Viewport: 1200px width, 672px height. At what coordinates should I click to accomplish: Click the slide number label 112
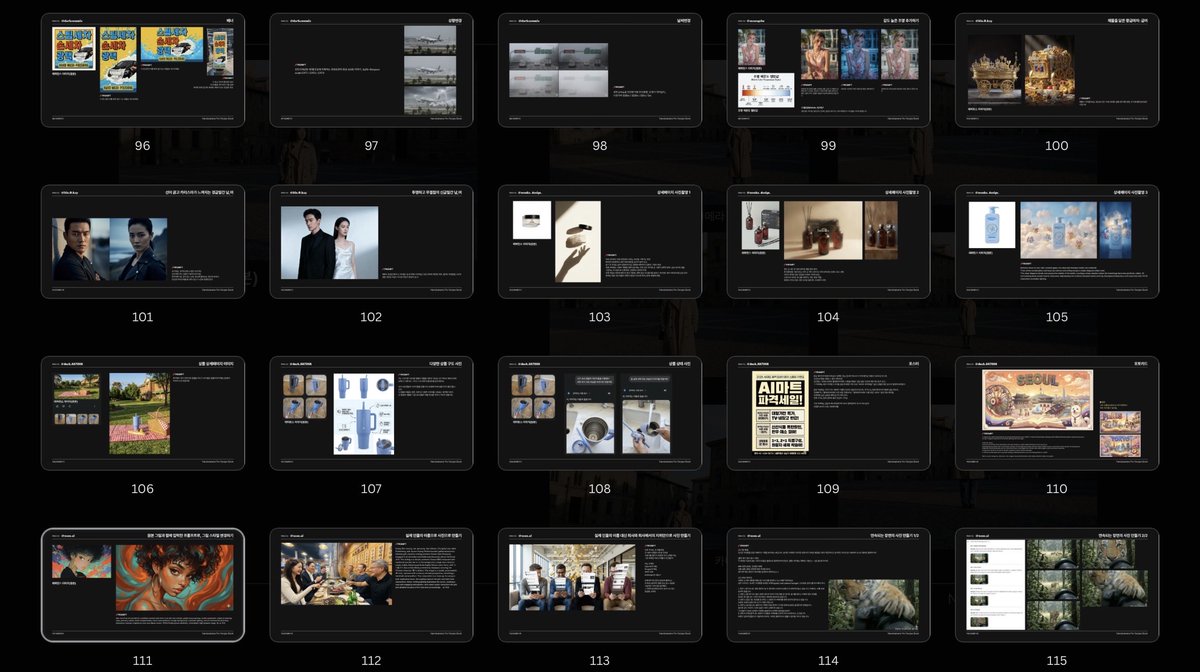371,661
